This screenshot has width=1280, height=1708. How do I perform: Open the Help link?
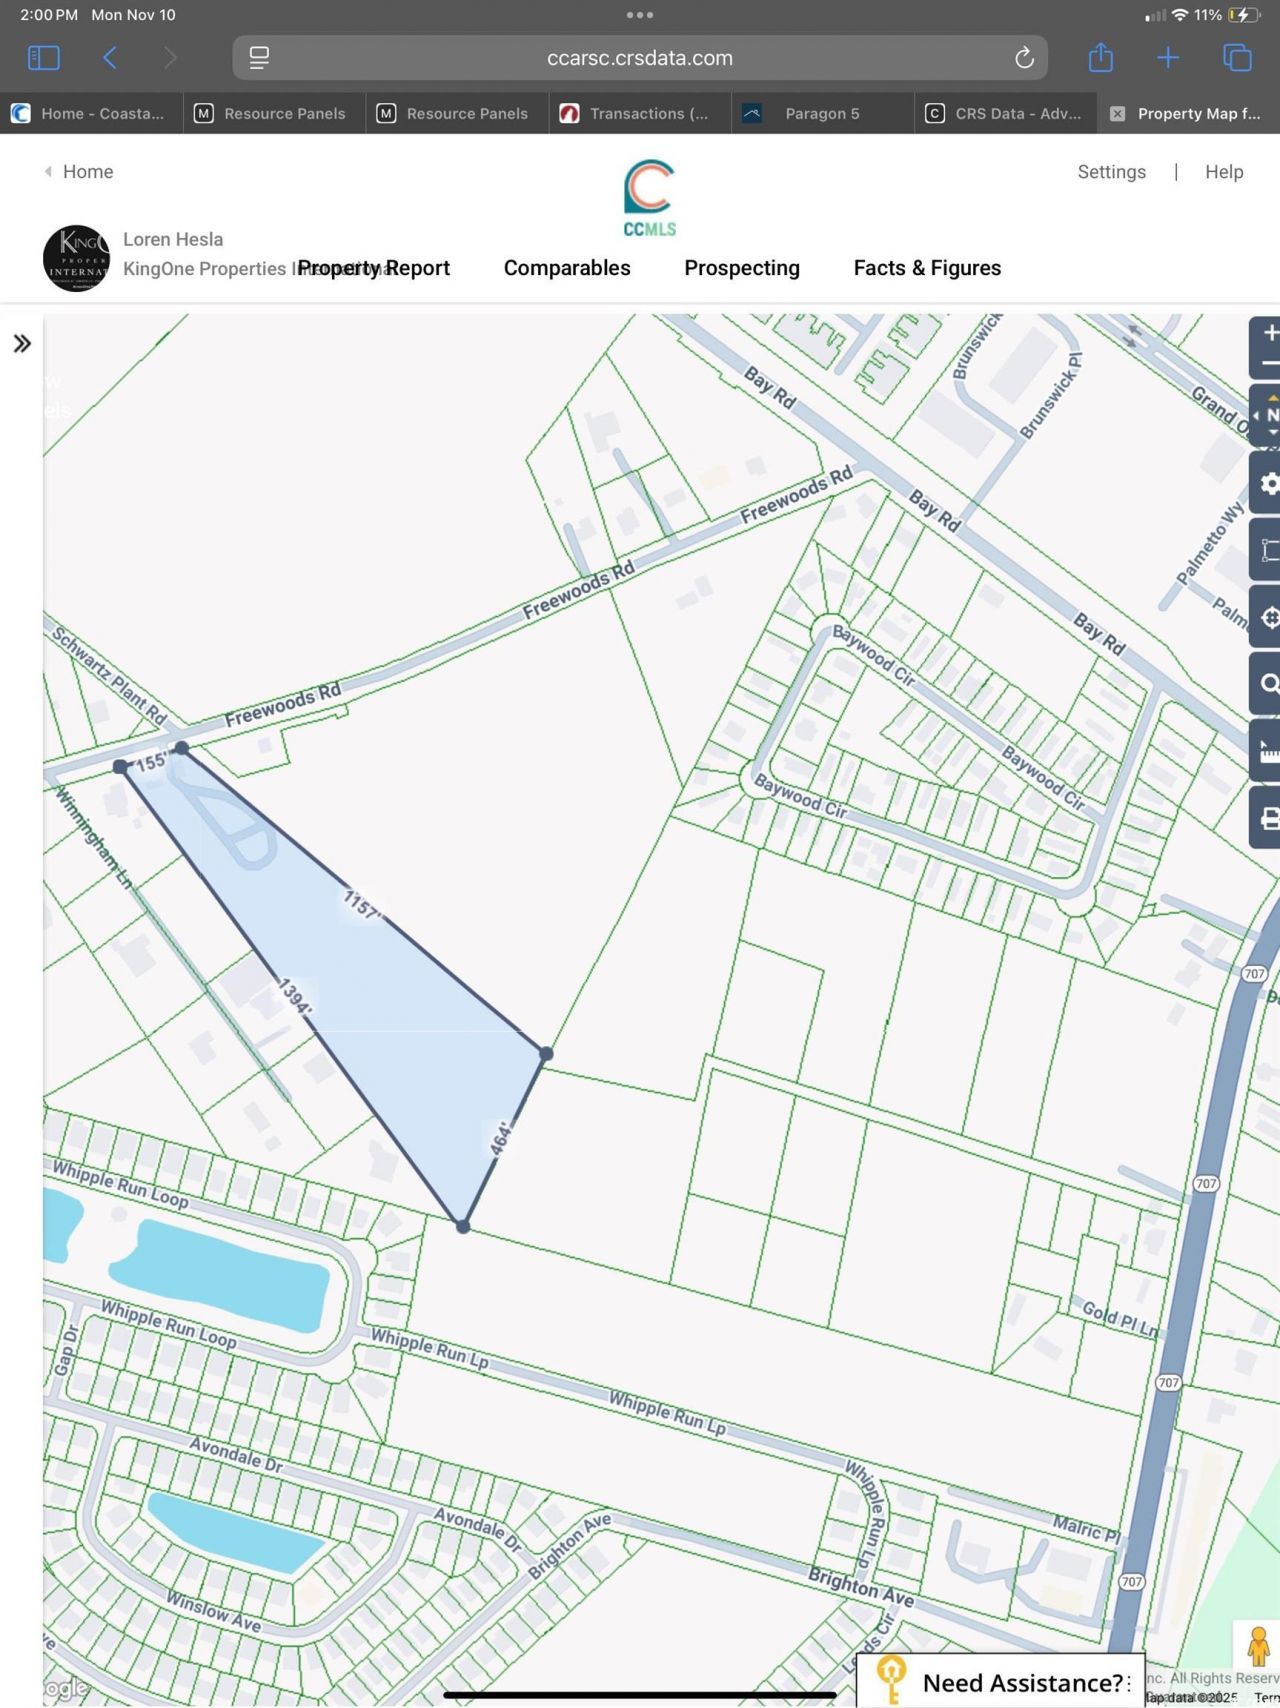pyautogui.click(x=1223, y=172)
